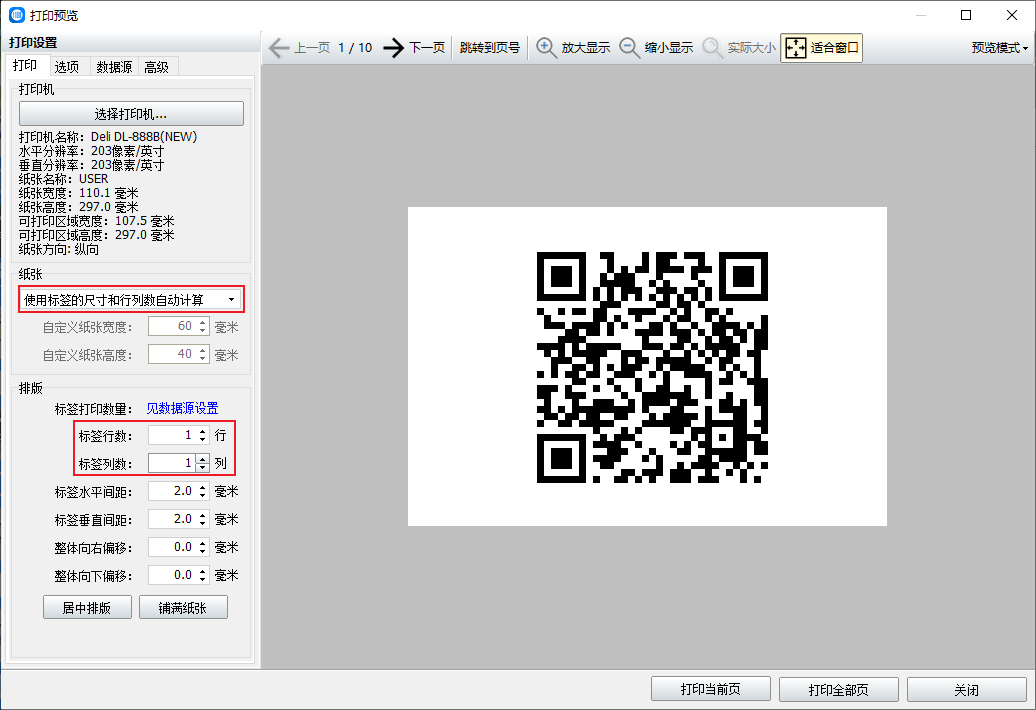Screen dimensions: 1036x710
Task: Click the QR code preview page
Action: [648, 367]
